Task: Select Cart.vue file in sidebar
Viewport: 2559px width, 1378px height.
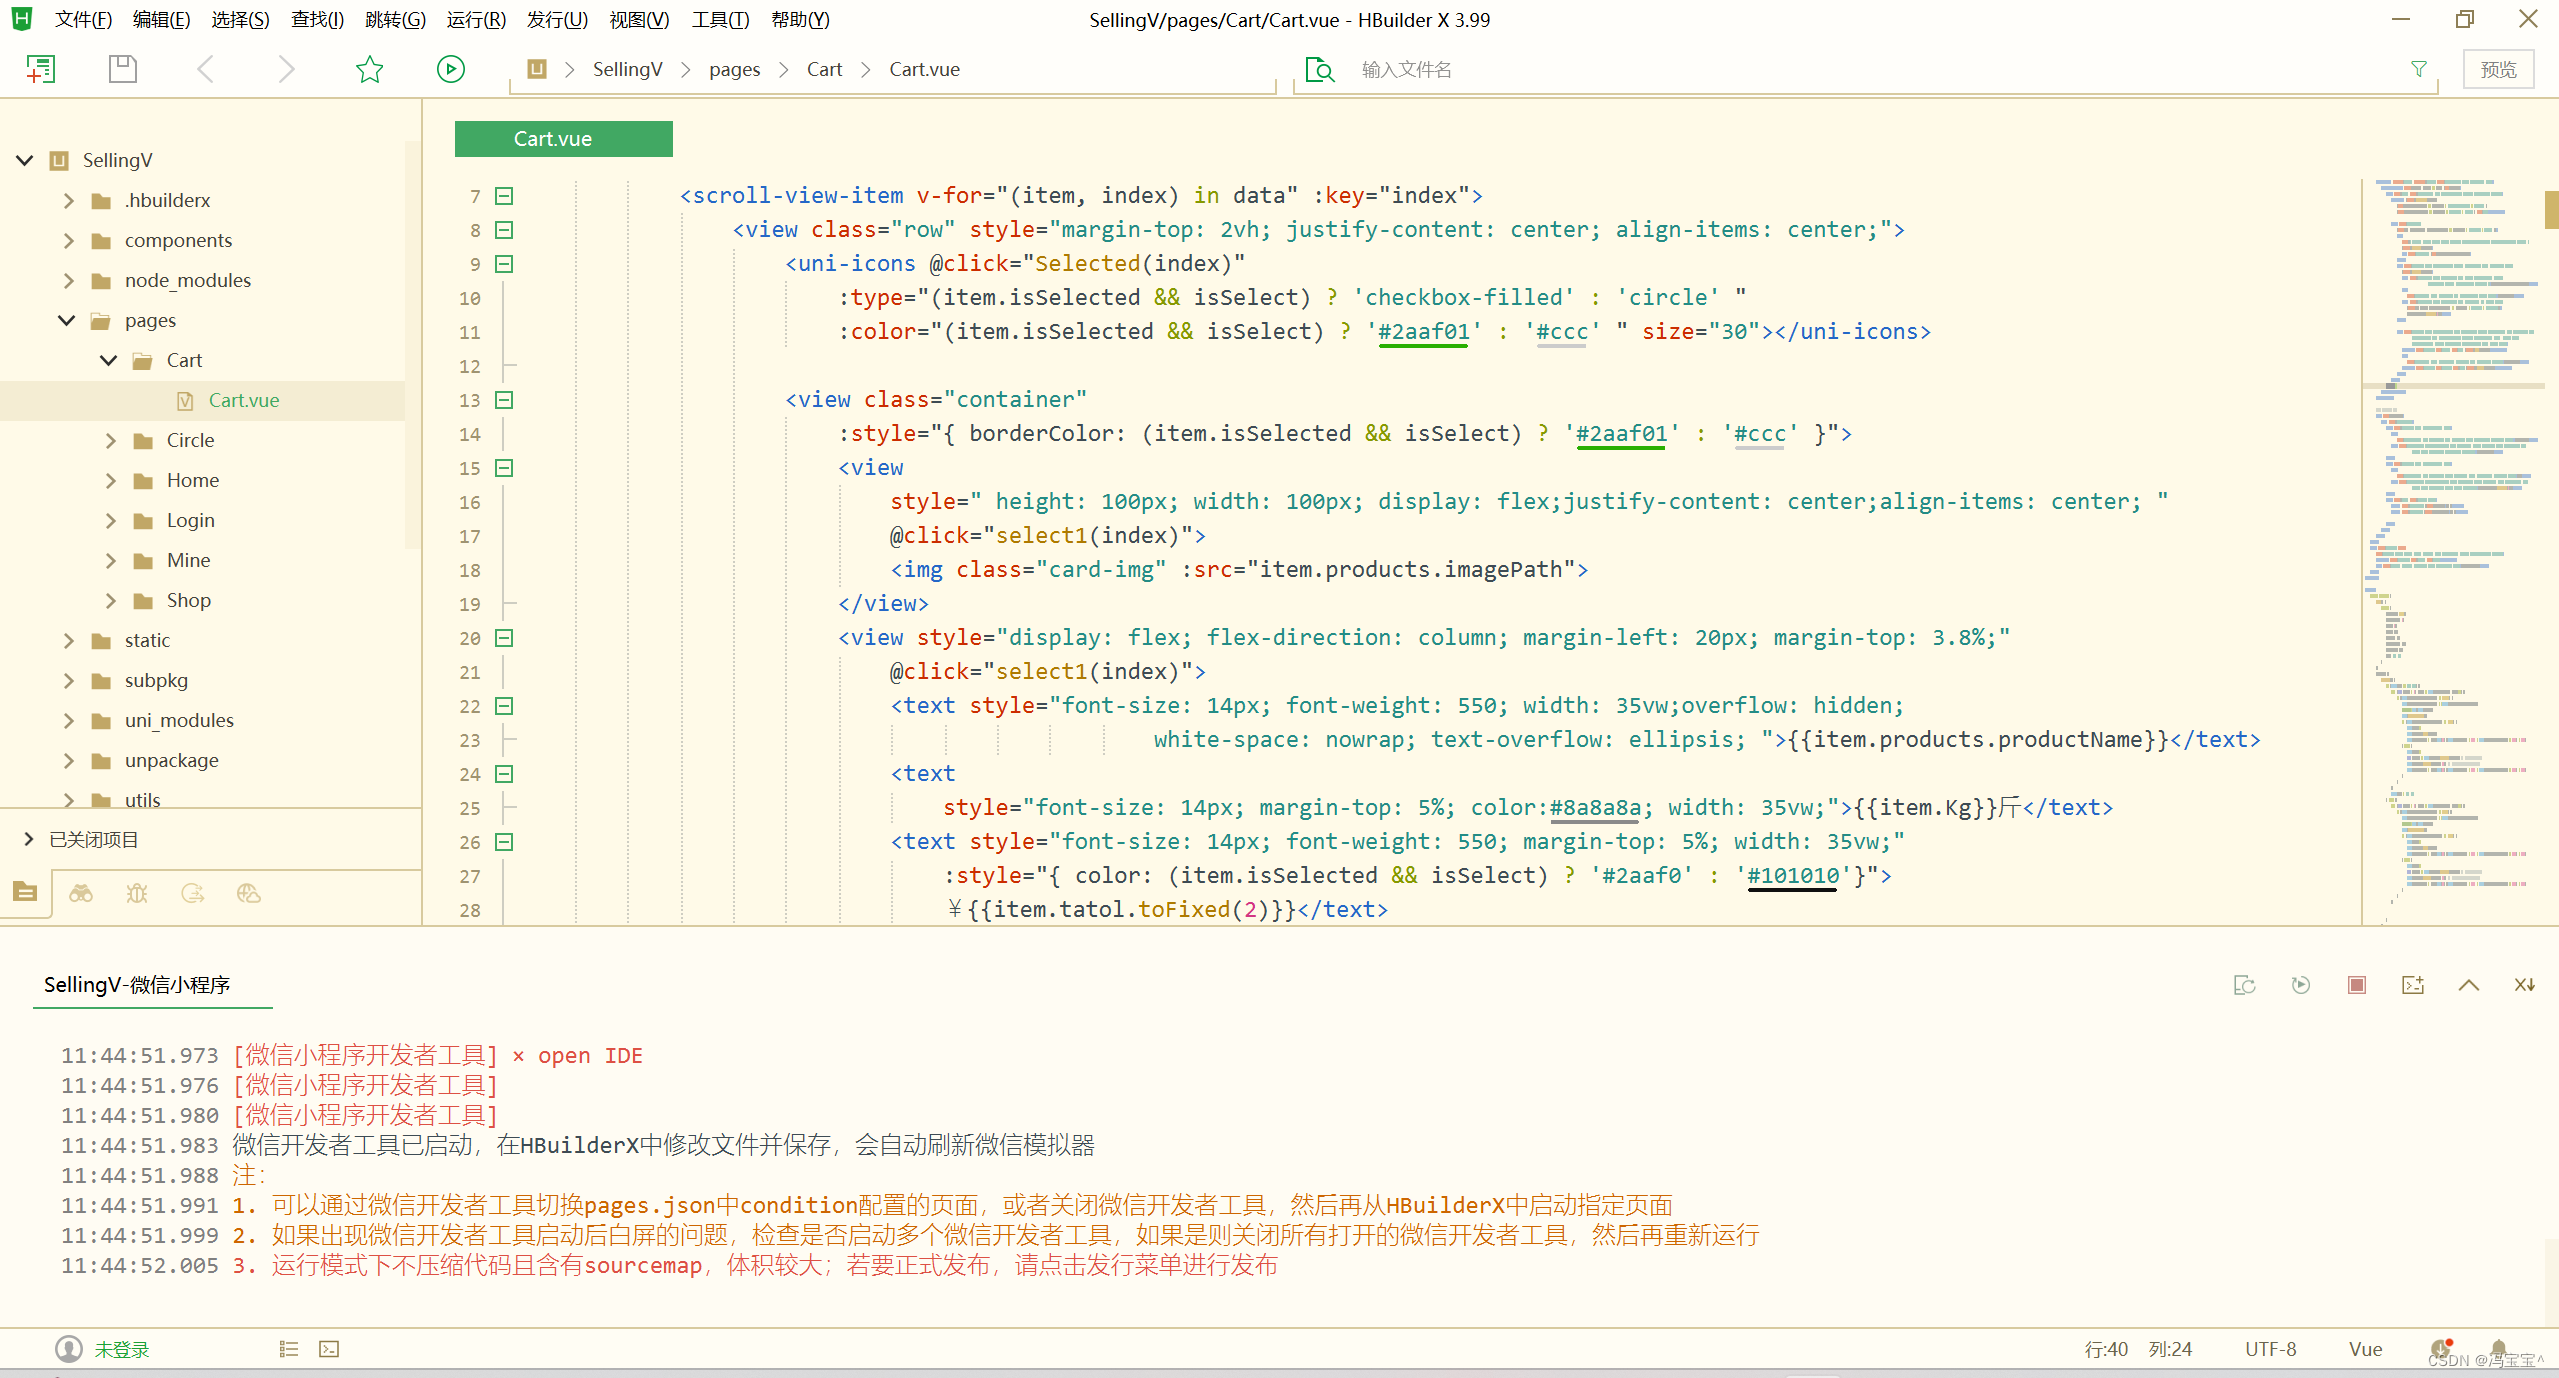Action: point(243,399)
